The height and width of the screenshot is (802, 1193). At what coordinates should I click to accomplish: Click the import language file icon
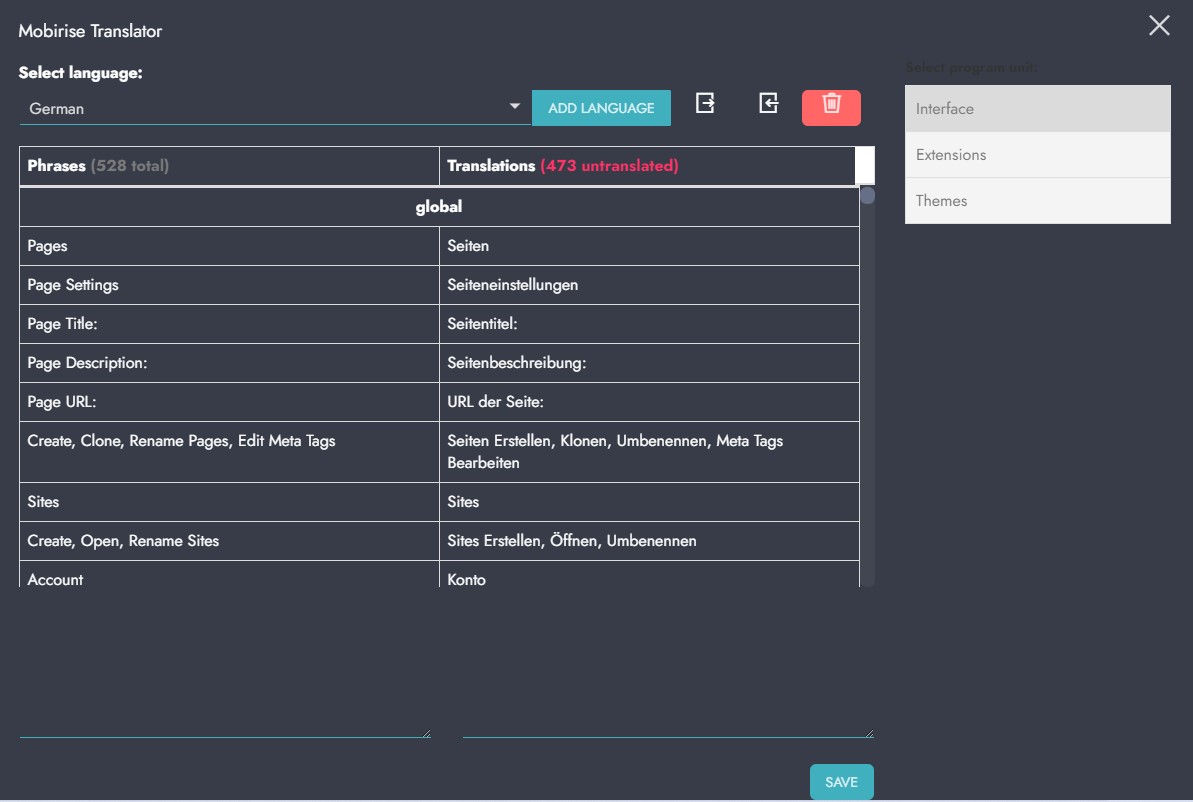[x=768, y=103]
